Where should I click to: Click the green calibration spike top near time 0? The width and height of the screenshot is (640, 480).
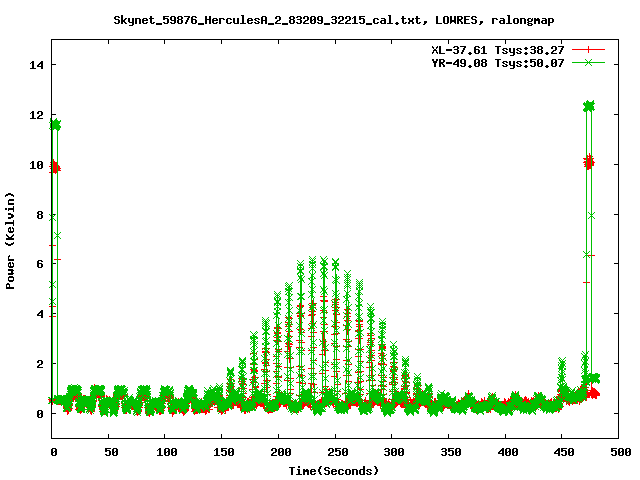tap(55, 125)
